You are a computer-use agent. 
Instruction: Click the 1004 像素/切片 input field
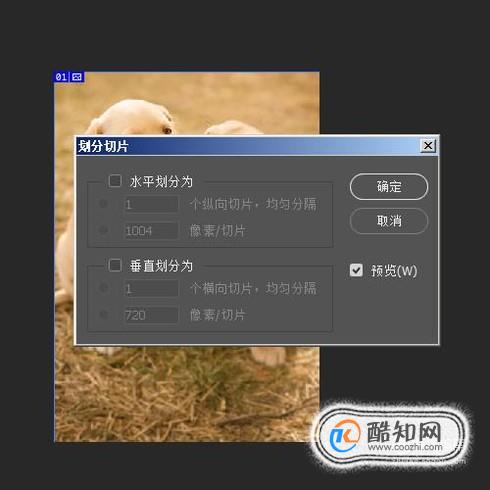pyautogui.click(x=151, y=230)
